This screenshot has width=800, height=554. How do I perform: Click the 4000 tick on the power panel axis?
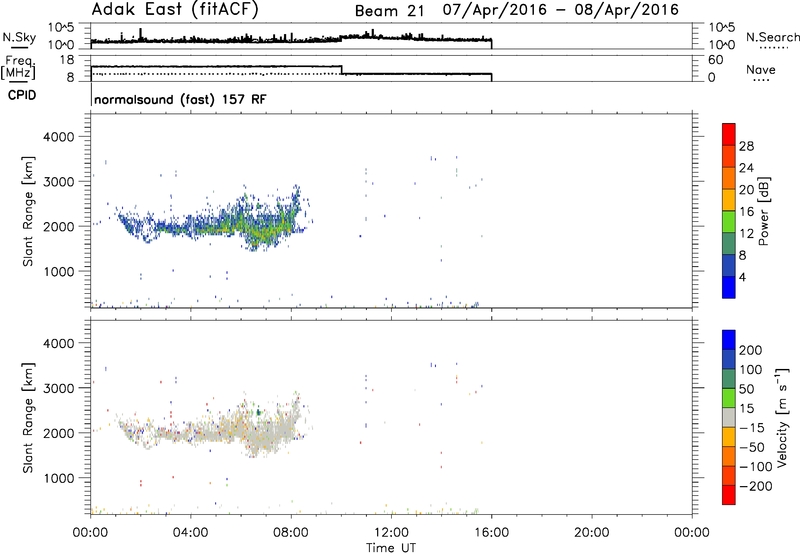tap(59, 137)
